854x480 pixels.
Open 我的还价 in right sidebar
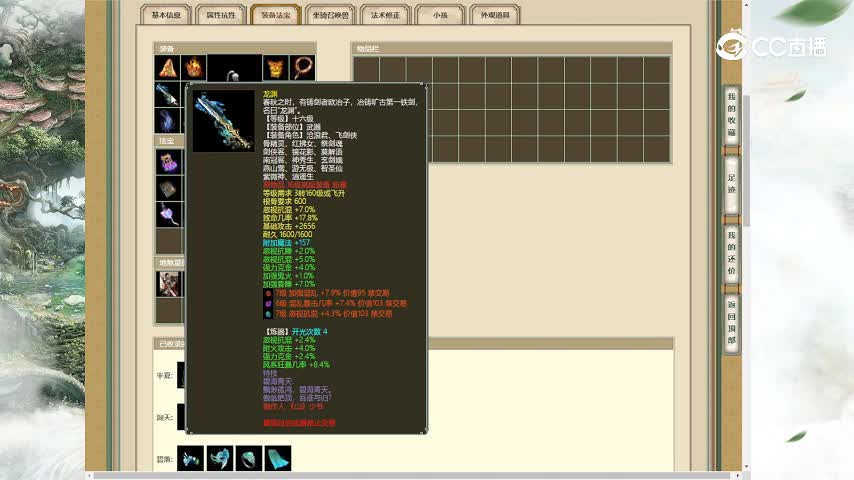(731, 253)
